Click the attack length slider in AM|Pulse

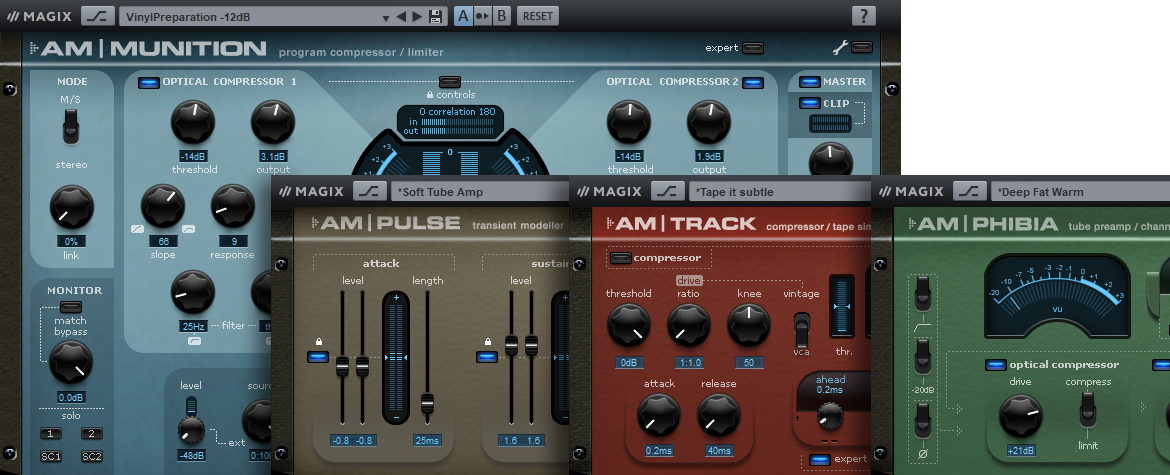pos(427,403)
